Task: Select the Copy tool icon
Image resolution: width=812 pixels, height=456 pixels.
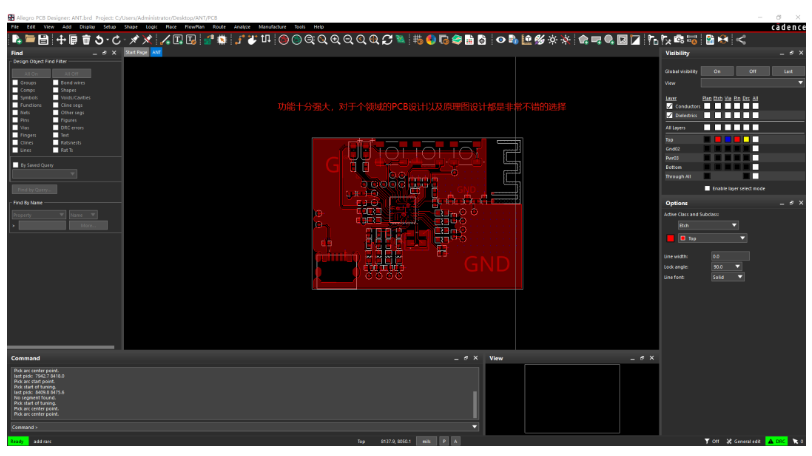Action: tap(73, 40)
